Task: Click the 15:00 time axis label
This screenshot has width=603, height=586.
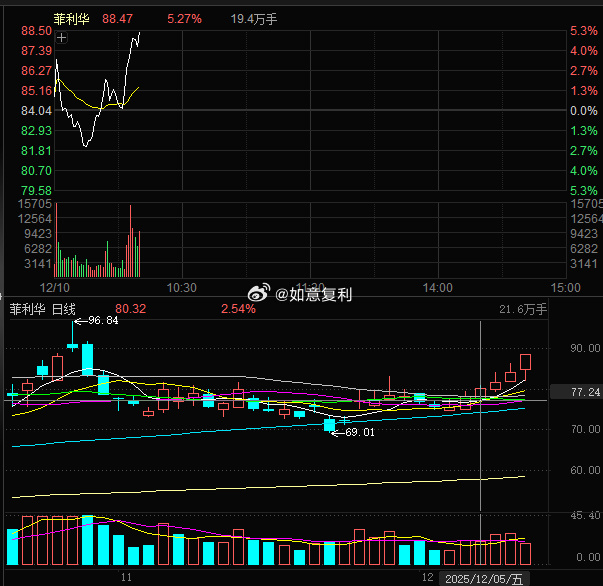Action: (x=566, y=288)
